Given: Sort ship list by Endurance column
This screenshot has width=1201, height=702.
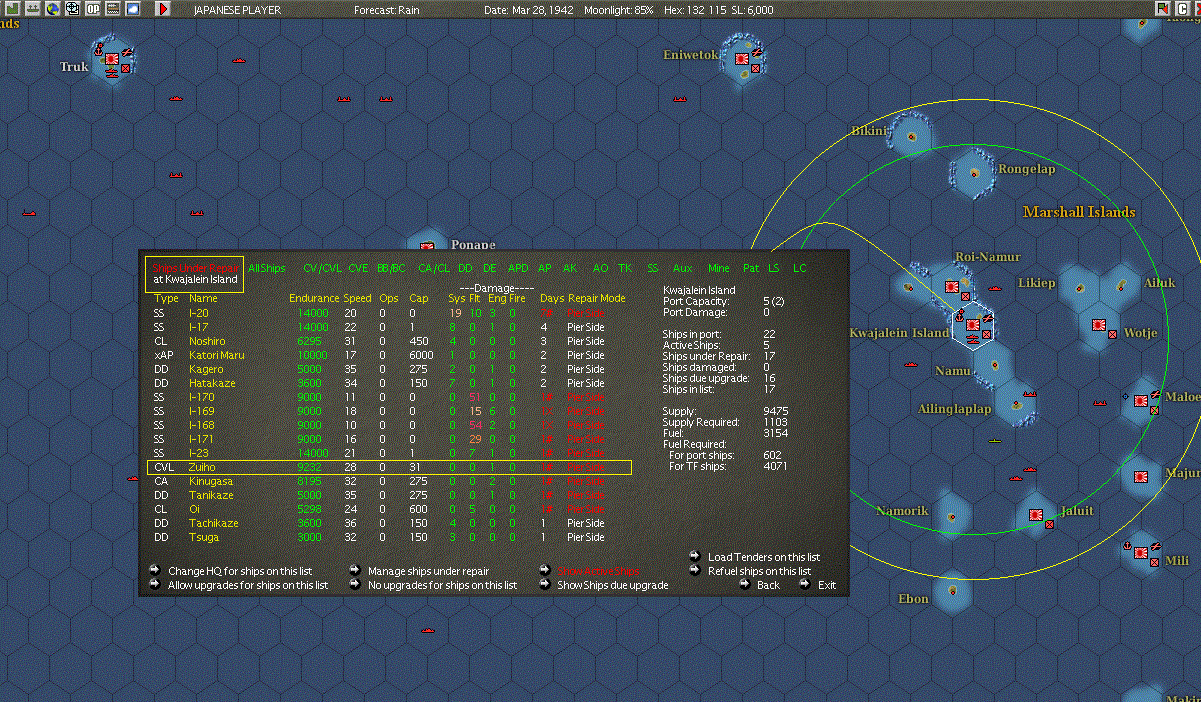Looking at the screenshot, I should pyautogui.click(x=314, y=298).
